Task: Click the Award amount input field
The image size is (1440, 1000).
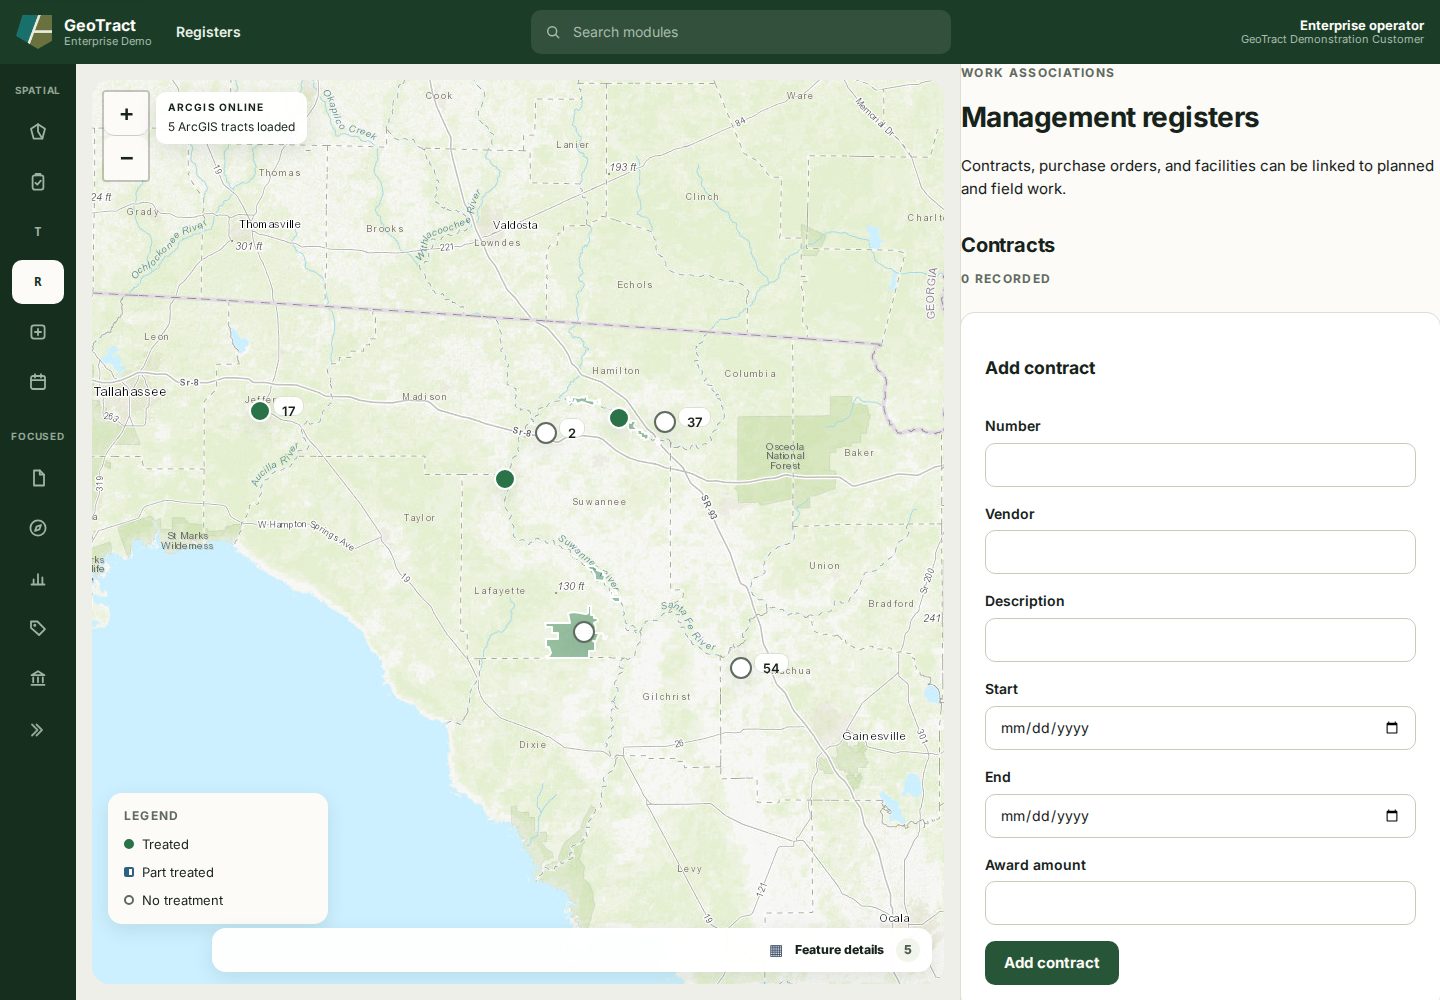Action: (1200, 903)
